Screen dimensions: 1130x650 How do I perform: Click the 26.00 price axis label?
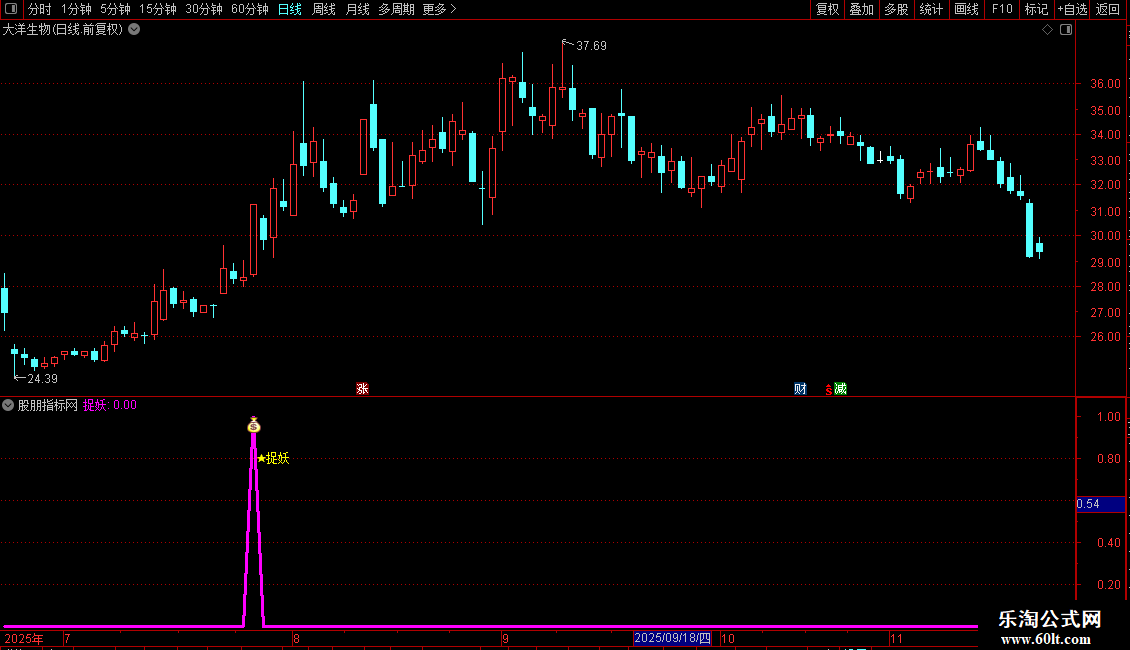point(1105,337)
